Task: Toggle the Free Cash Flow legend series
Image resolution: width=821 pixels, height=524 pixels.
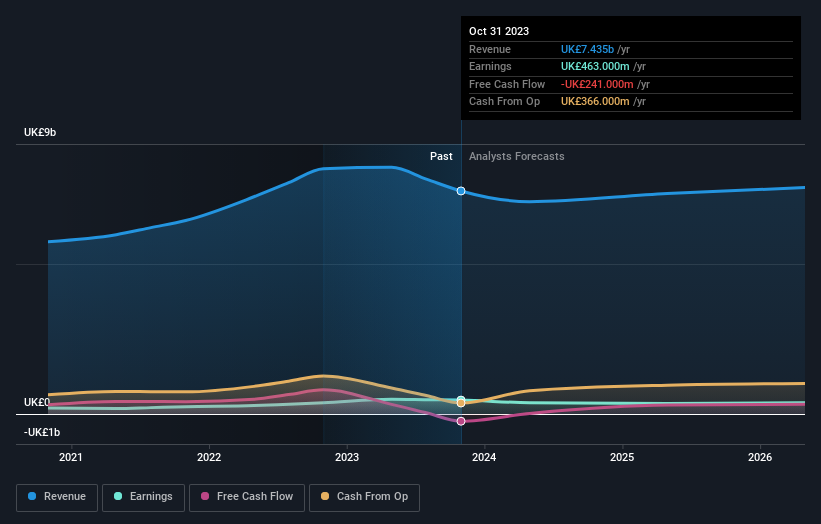Action: tap(247, 497)
